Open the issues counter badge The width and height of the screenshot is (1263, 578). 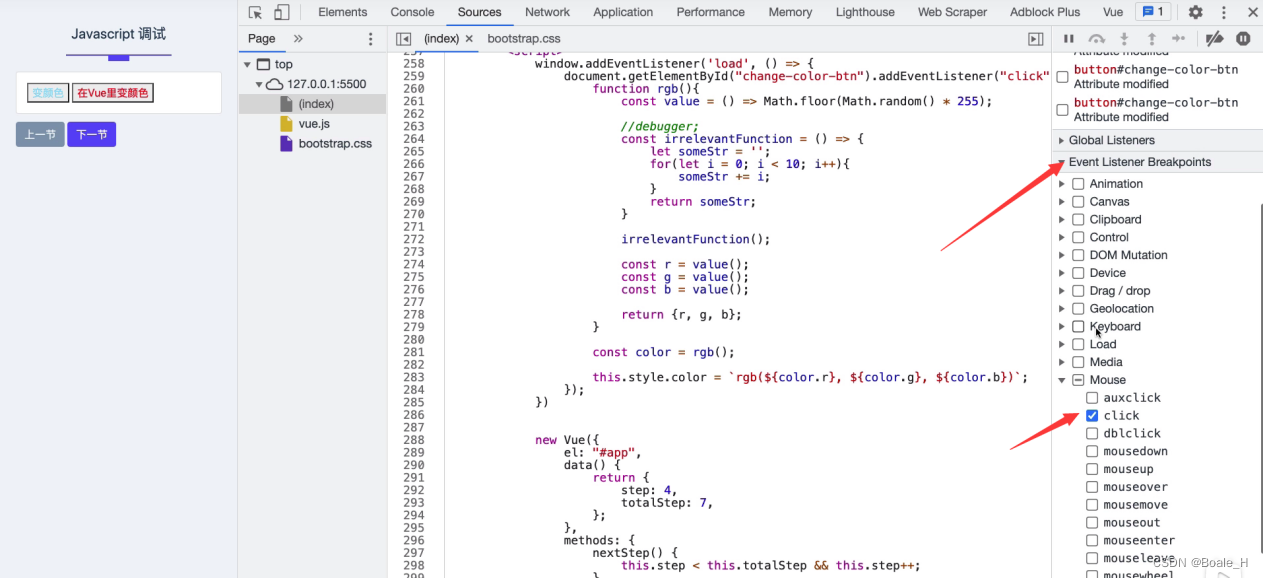1153,12
